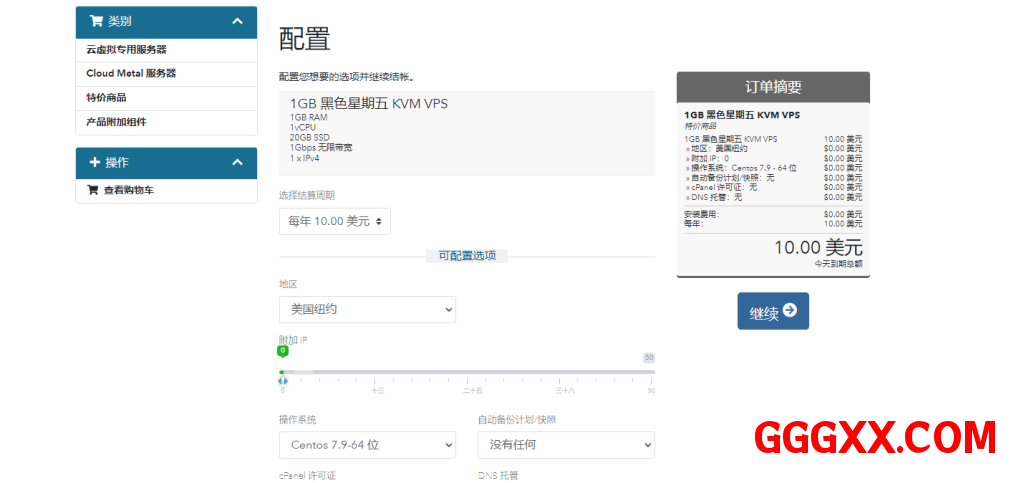Collapse the 操作 panel chevron
Viewport: 1024px width, 483px height.
[237, 162]
